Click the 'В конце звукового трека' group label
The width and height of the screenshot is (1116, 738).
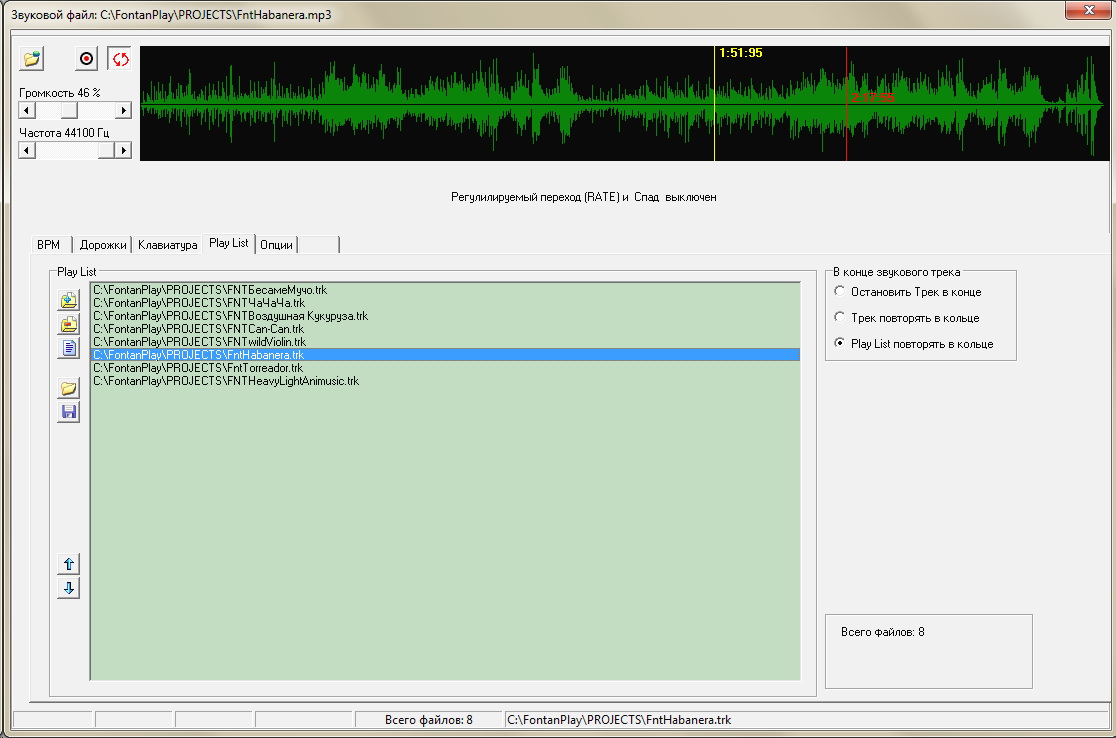point(897,272)
